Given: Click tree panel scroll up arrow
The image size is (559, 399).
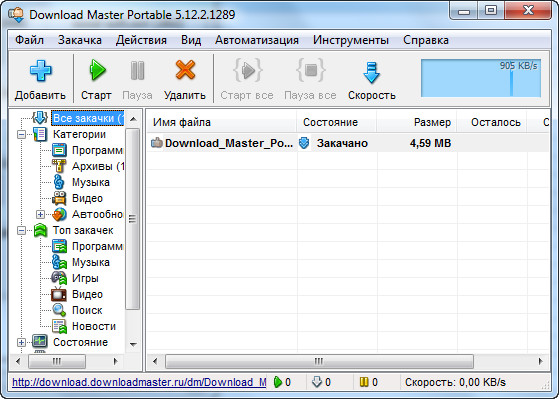Looking at the screenshot, I should coord(133,119).
